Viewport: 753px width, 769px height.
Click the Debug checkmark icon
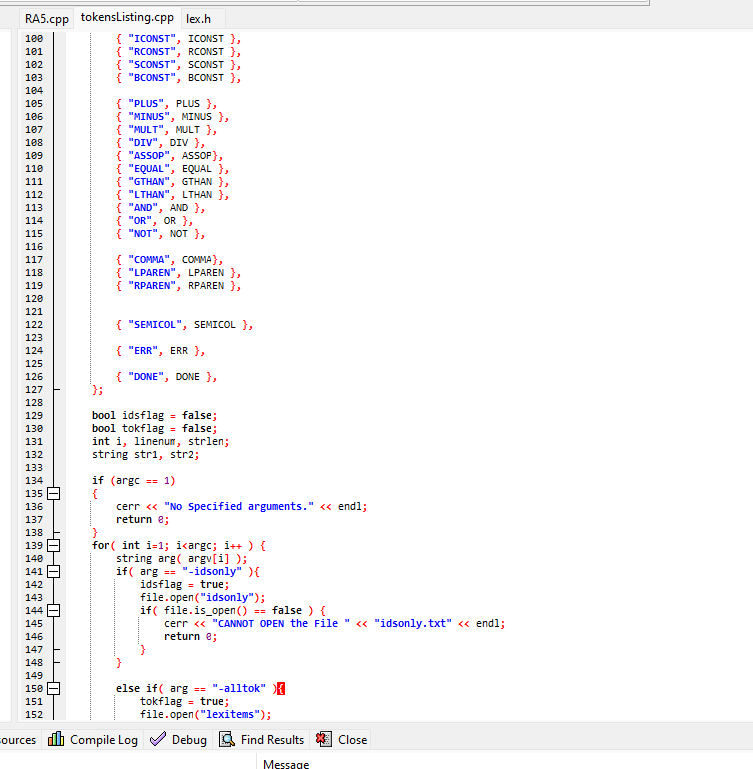pyautogui.click(x=158, y=739)
